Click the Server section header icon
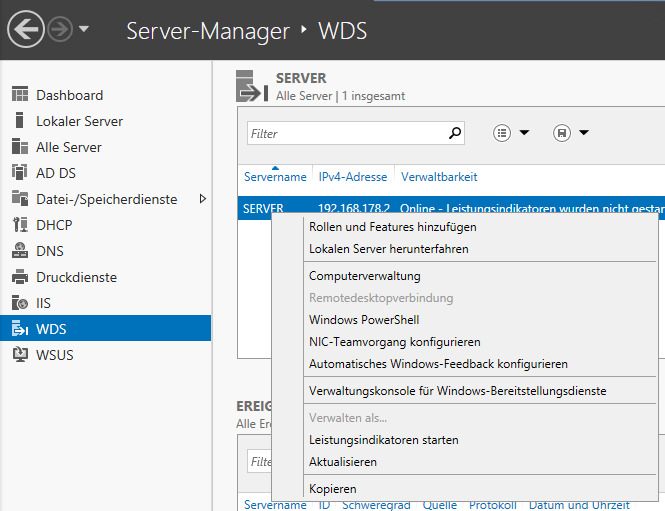This screenshot has width=665, height=511. [x=252, y=86]
